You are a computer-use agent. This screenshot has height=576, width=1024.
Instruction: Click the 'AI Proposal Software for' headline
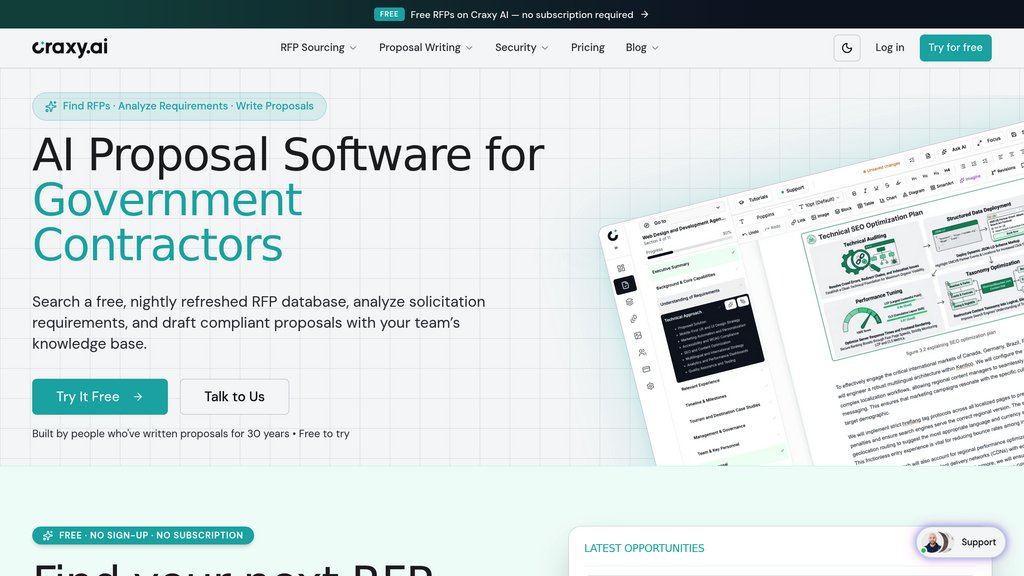point(288,155)
